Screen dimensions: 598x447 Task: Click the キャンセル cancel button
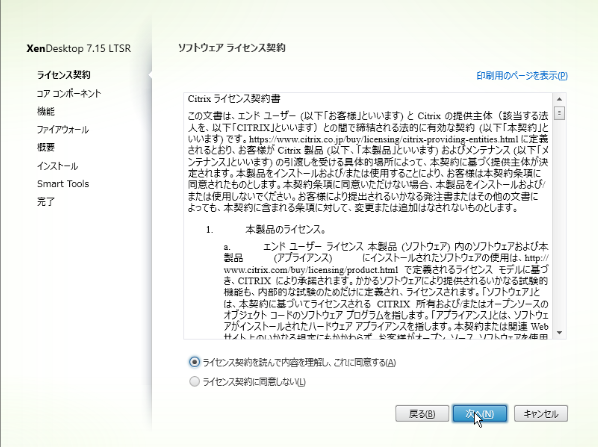pos(541,414)
